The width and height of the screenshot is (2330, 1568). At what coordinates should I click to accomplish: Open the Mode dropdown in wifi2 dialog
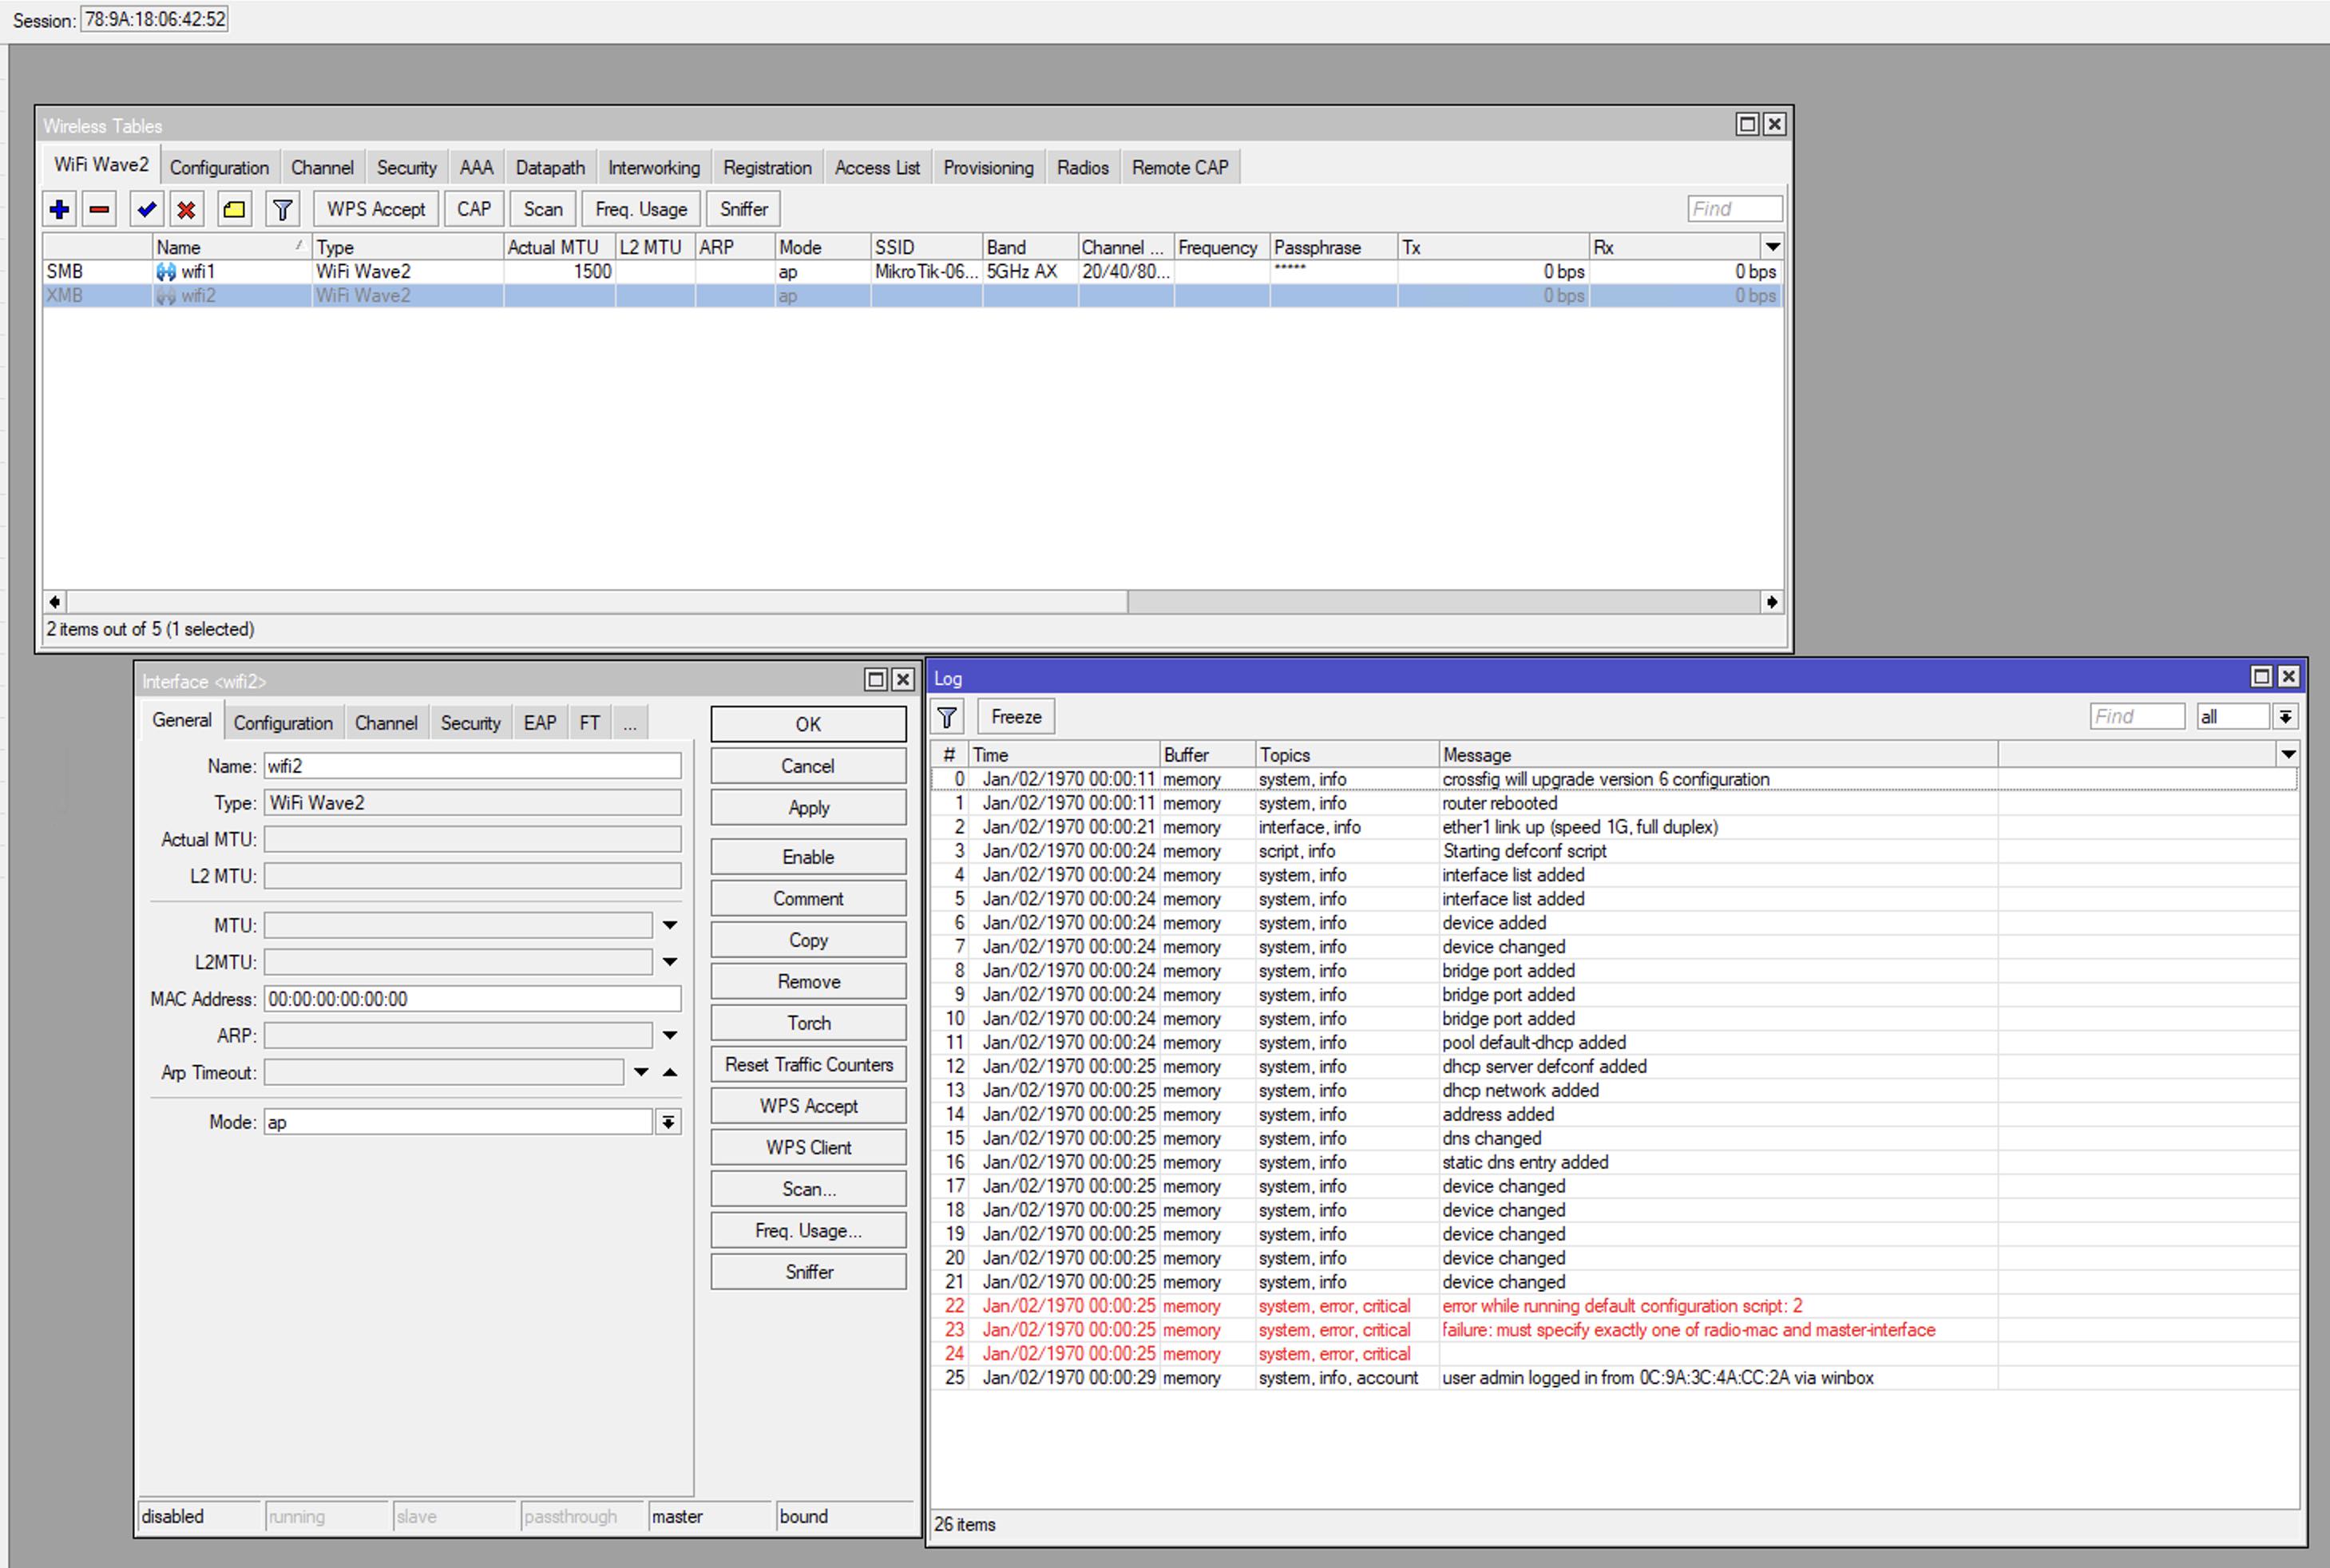668,1122
